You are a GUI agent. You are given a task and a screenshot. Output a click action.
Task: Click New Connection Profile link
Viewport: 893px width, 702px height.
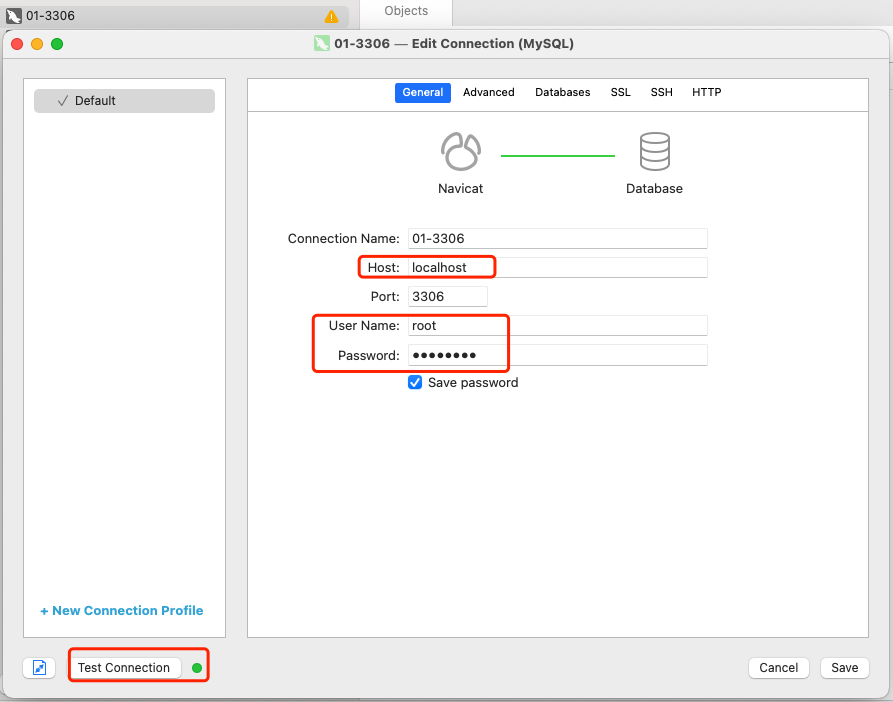tap(122, 610)
